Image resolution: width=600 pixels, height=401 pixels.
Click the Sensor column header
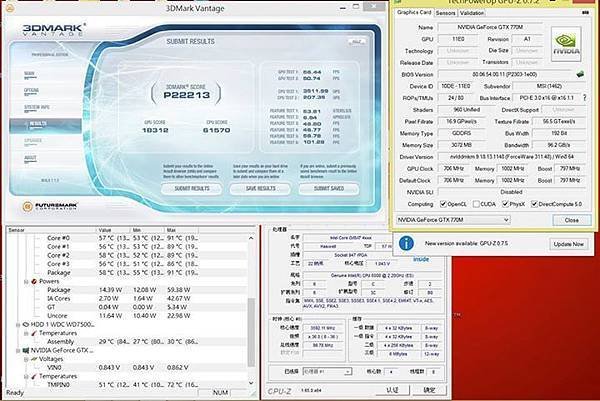[x=51, y=230]
